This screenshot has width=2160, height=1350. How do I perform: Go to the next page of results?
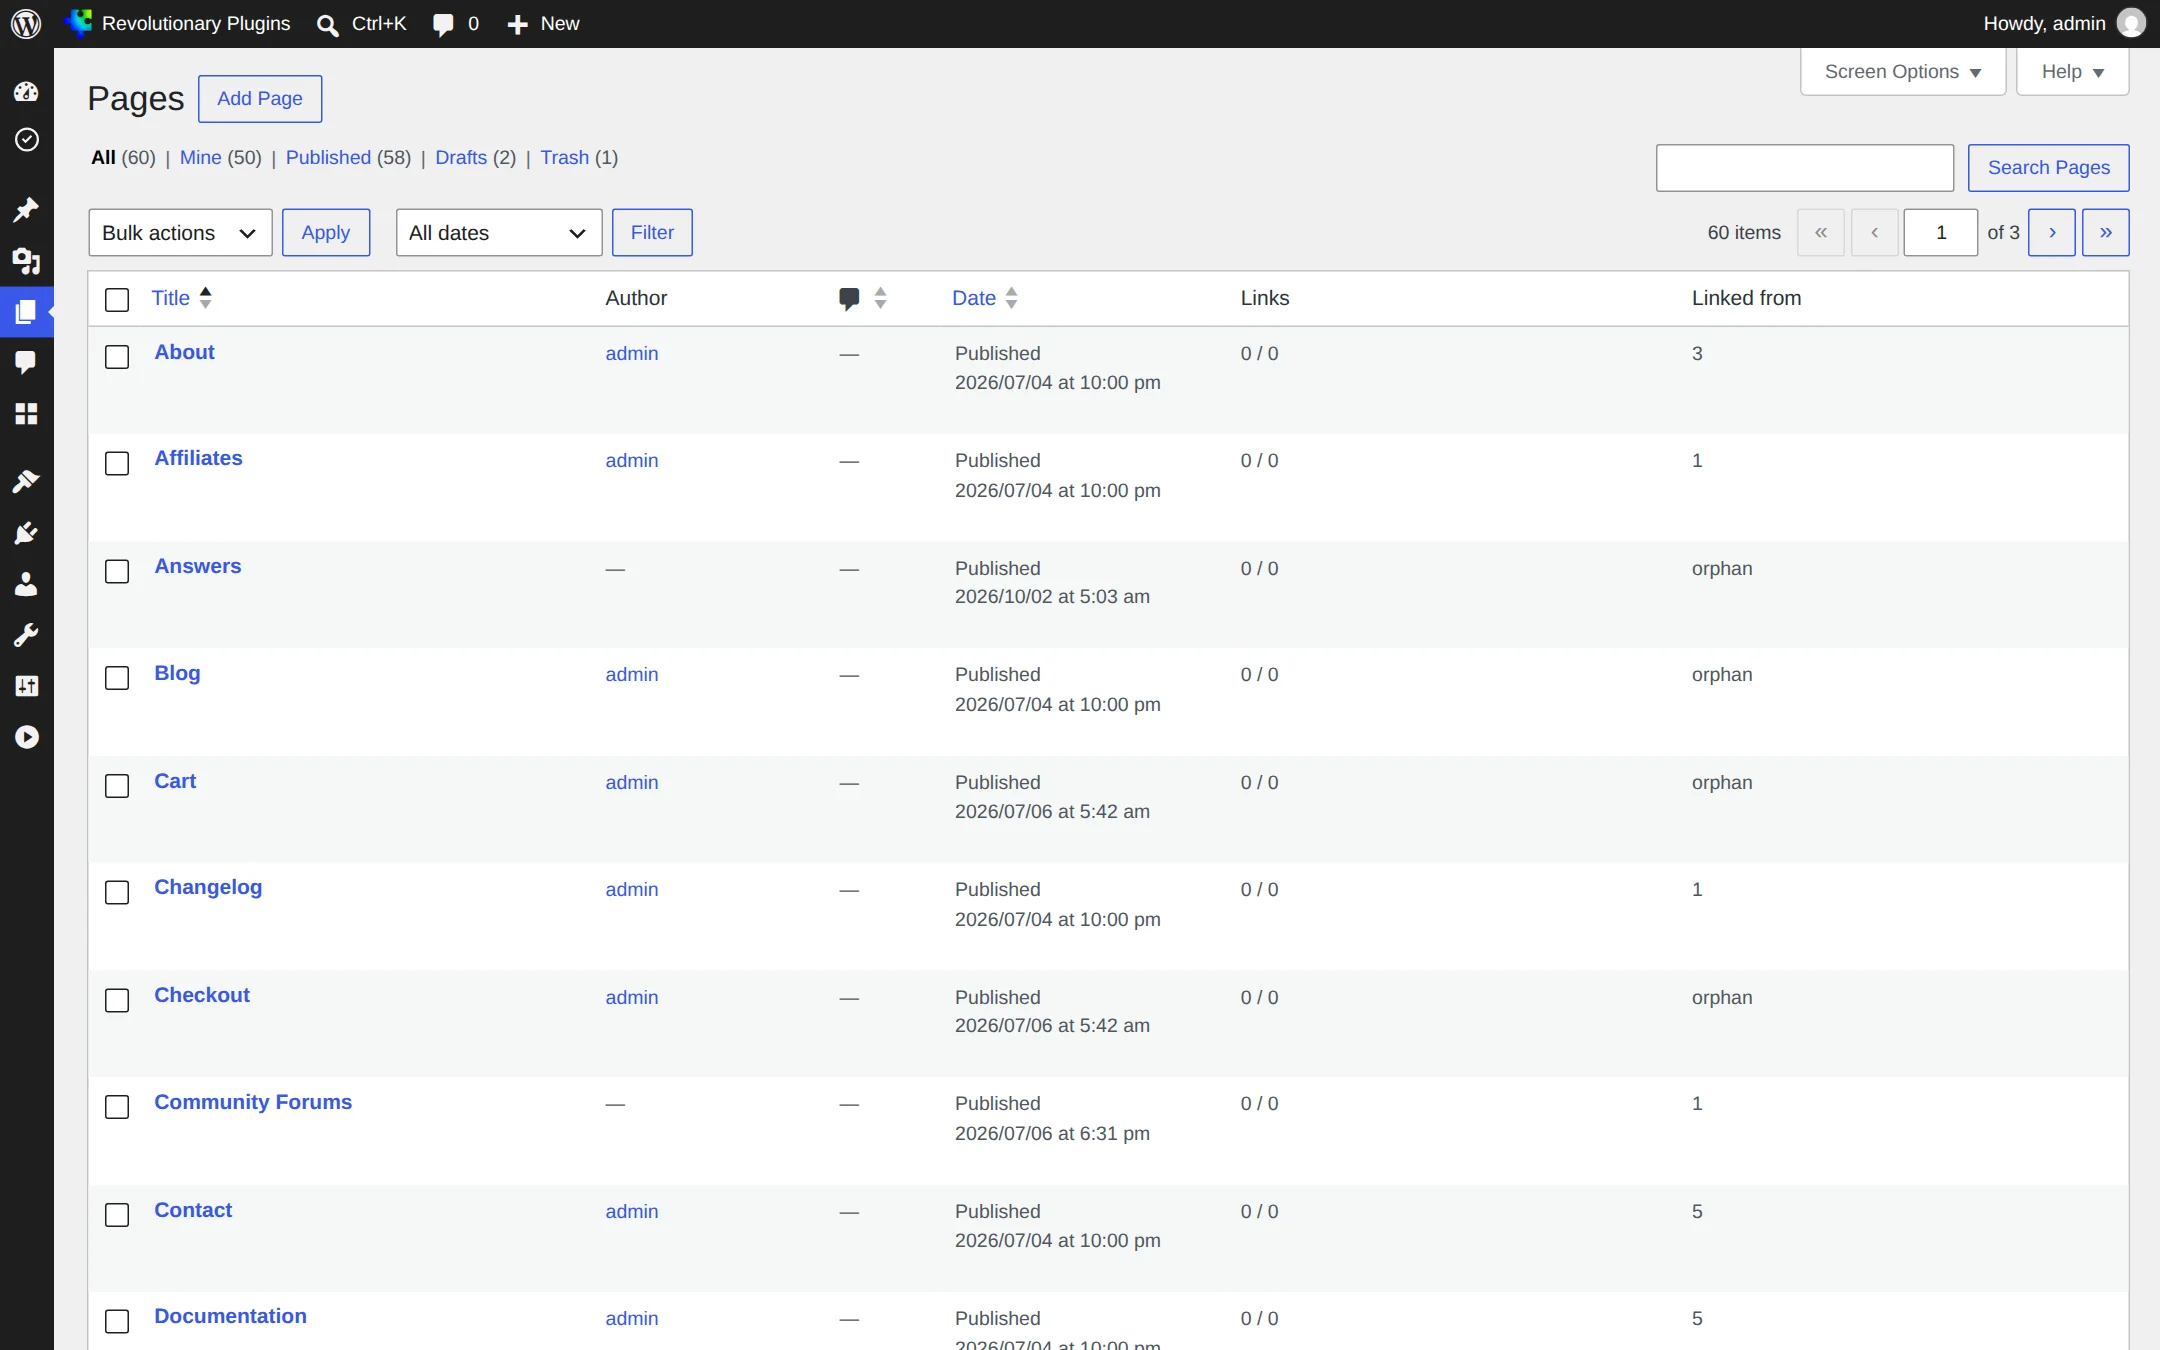pos(2052,233)
